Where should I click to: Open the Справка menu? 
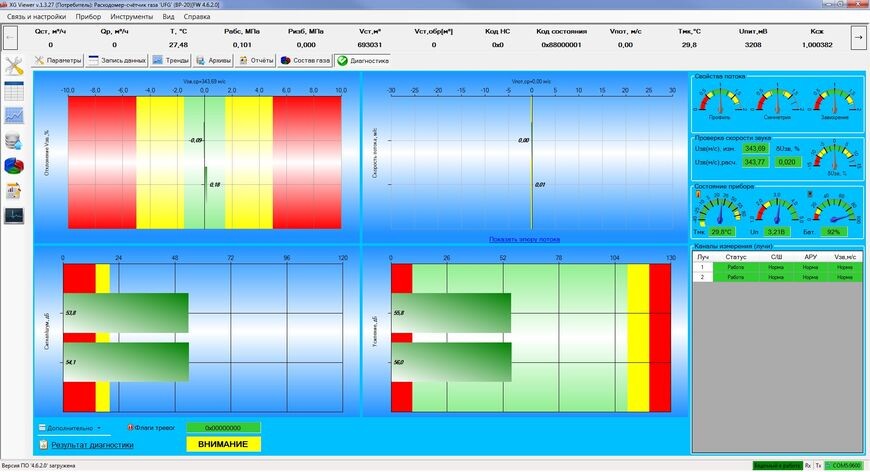197,17
